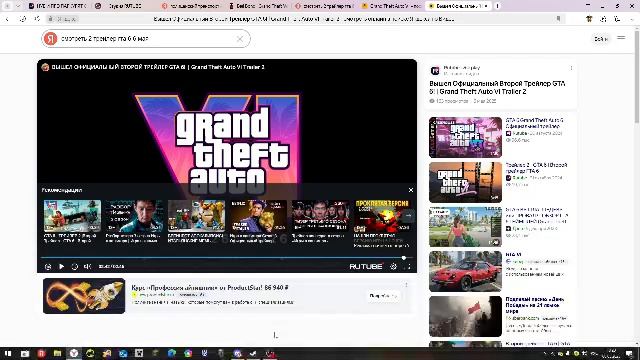640x360 pixels.
Task: Open browser extensions icon in toolbar
Action: (589, 19)
